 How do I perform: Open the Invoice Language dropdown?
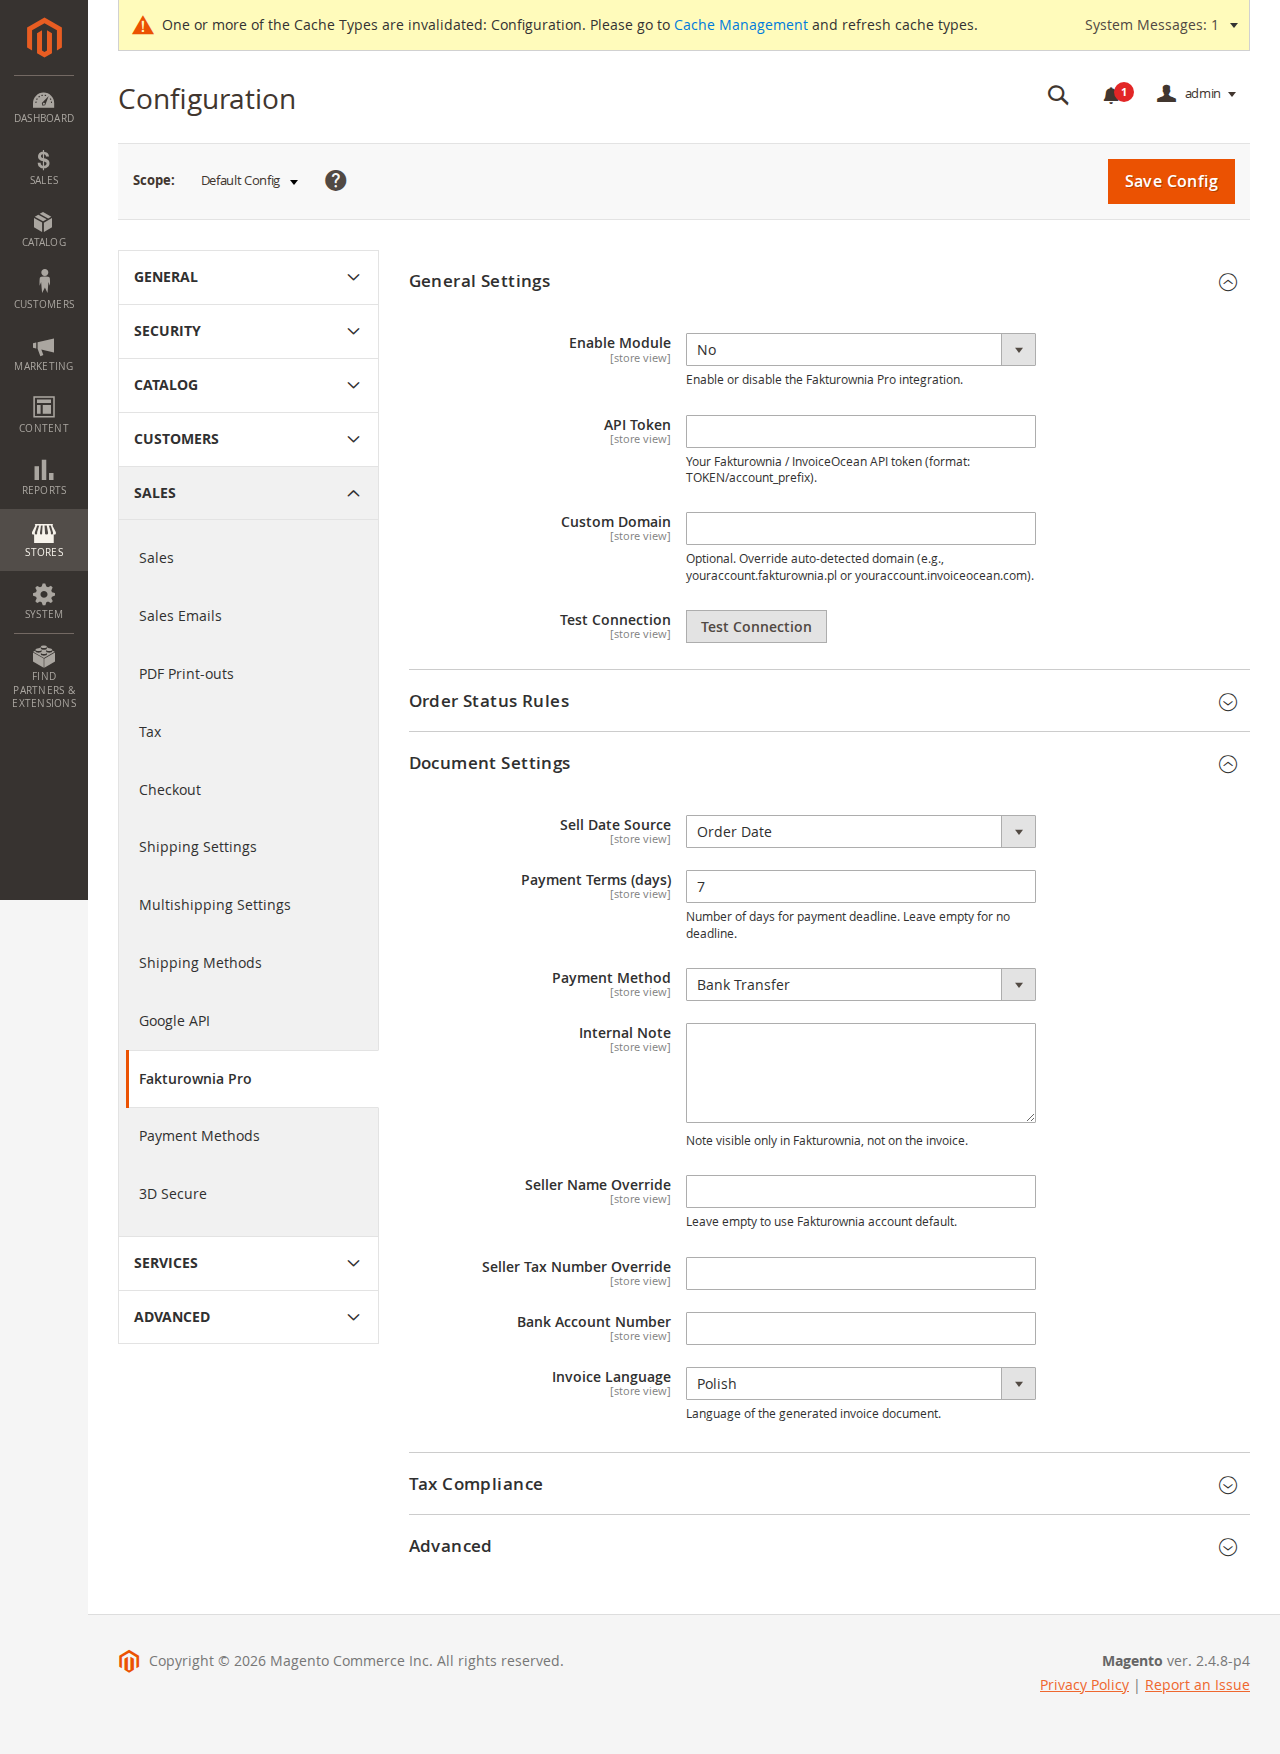coord(860,1384)
